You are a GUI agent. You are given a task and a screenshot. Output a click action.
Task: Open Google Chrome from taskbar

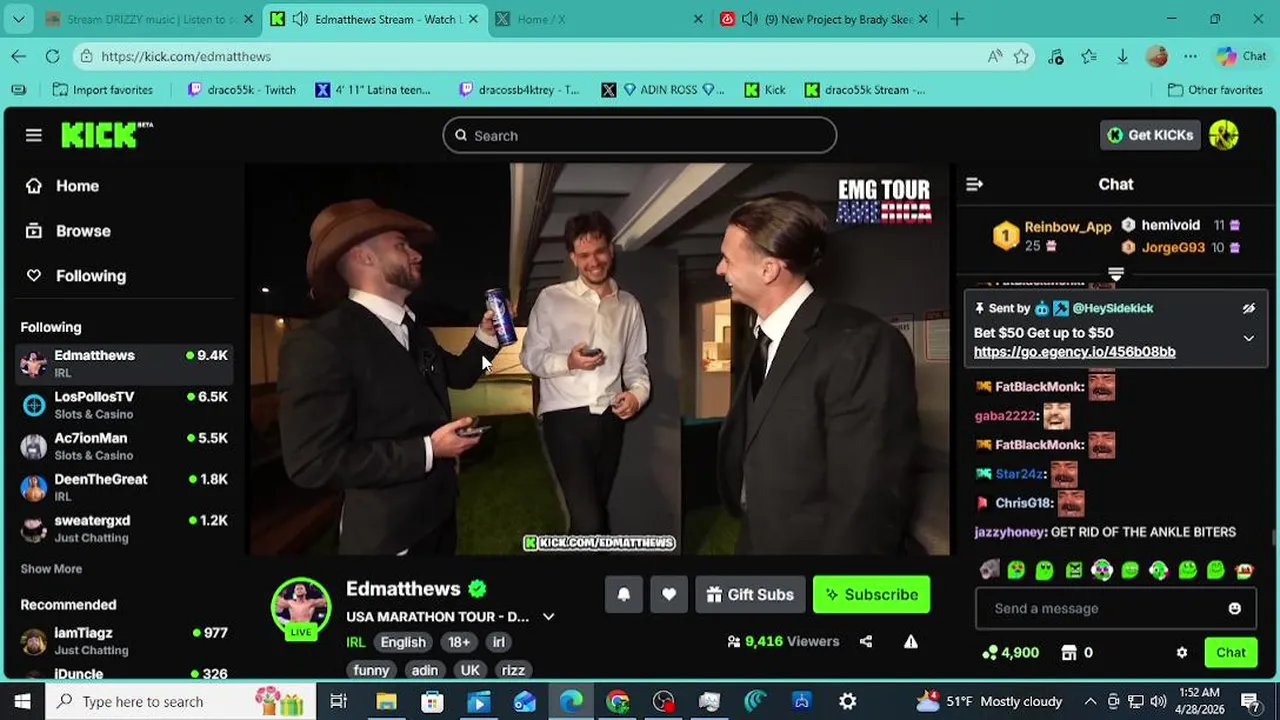pyautogui.click(x=617, y=701)
